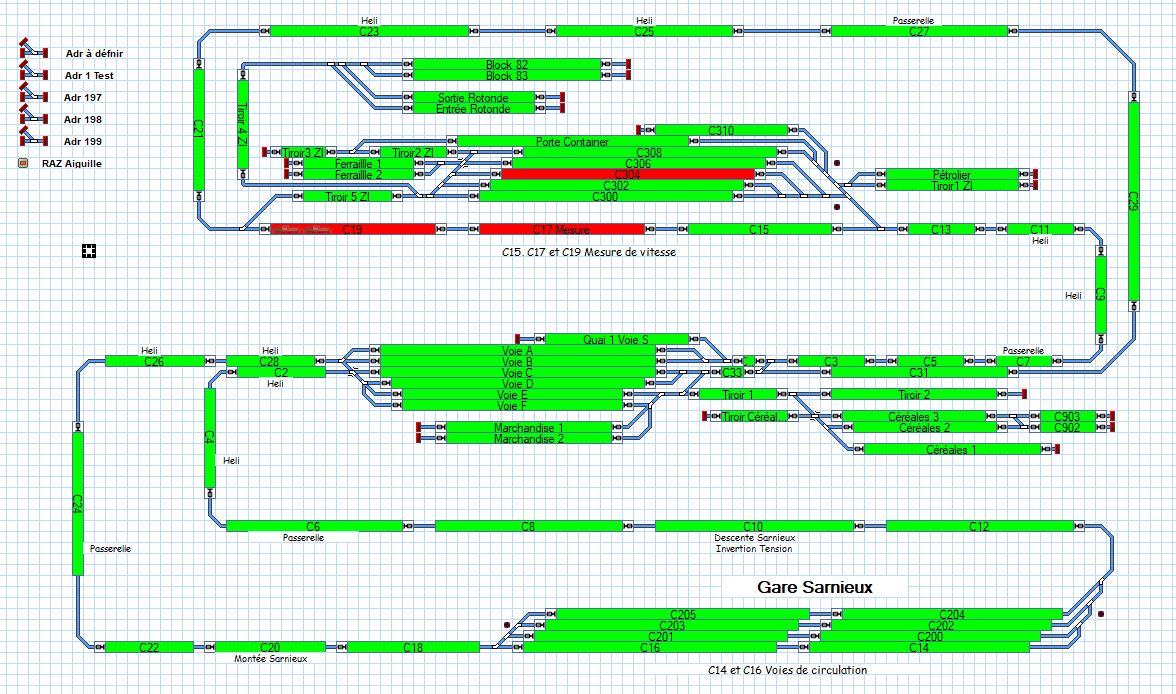Click the Pétrolier siding block
Viewport: 1176px width, 694px height.
[x=951, y=174]
